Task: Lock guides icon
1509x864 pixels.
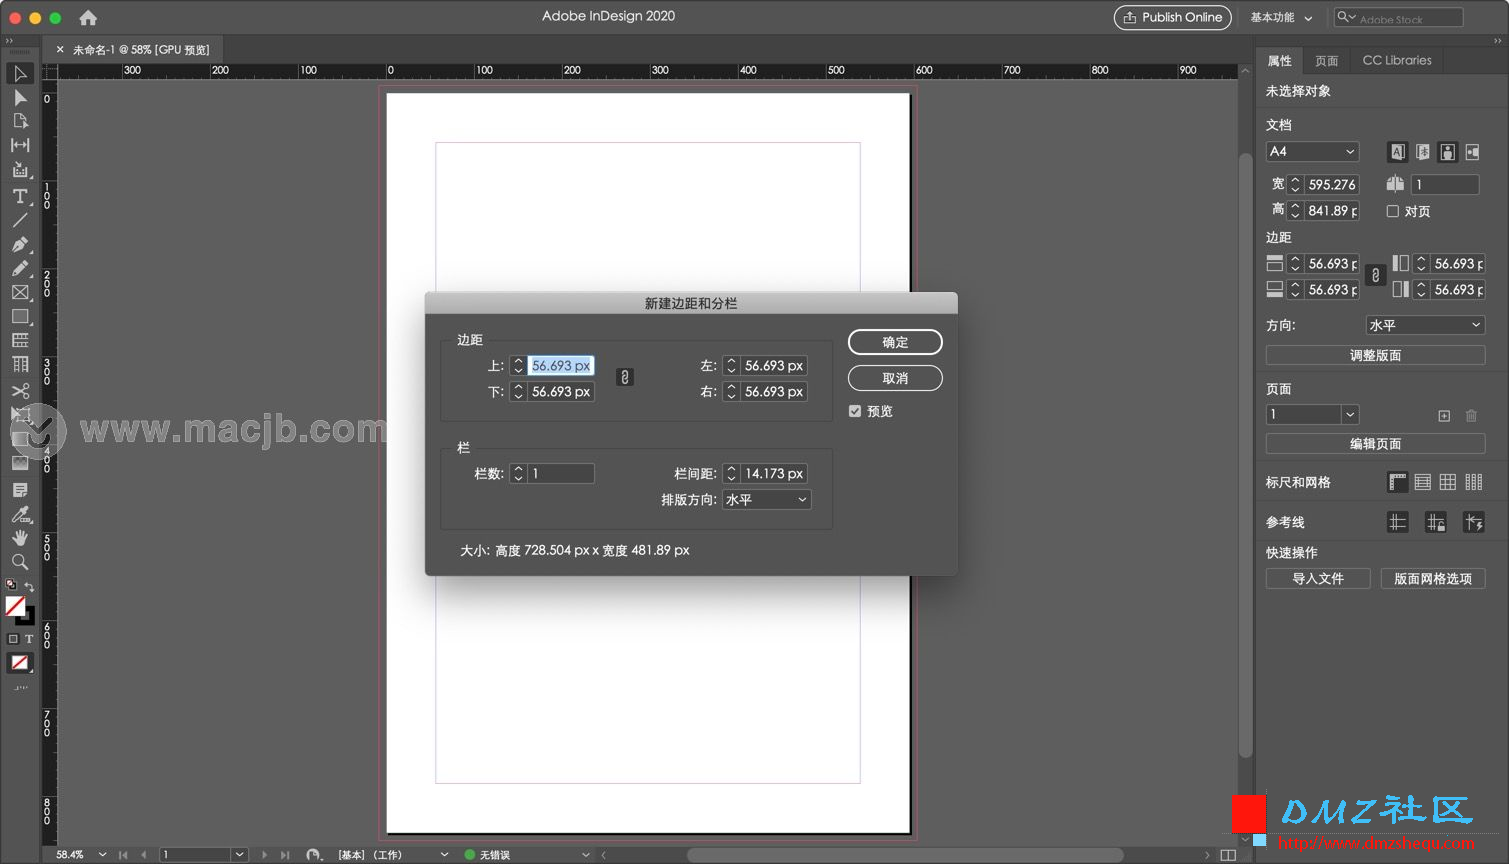Action: pos(1436,522)
